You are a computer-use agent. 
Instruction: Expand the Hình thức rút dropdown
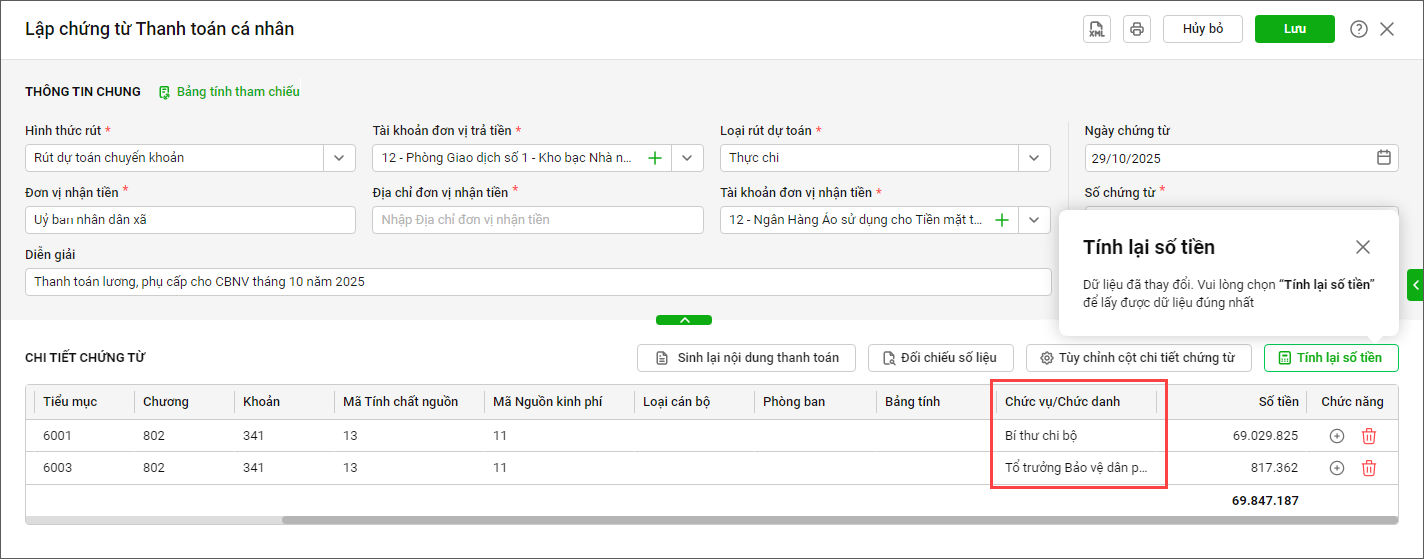coord(339,158)
